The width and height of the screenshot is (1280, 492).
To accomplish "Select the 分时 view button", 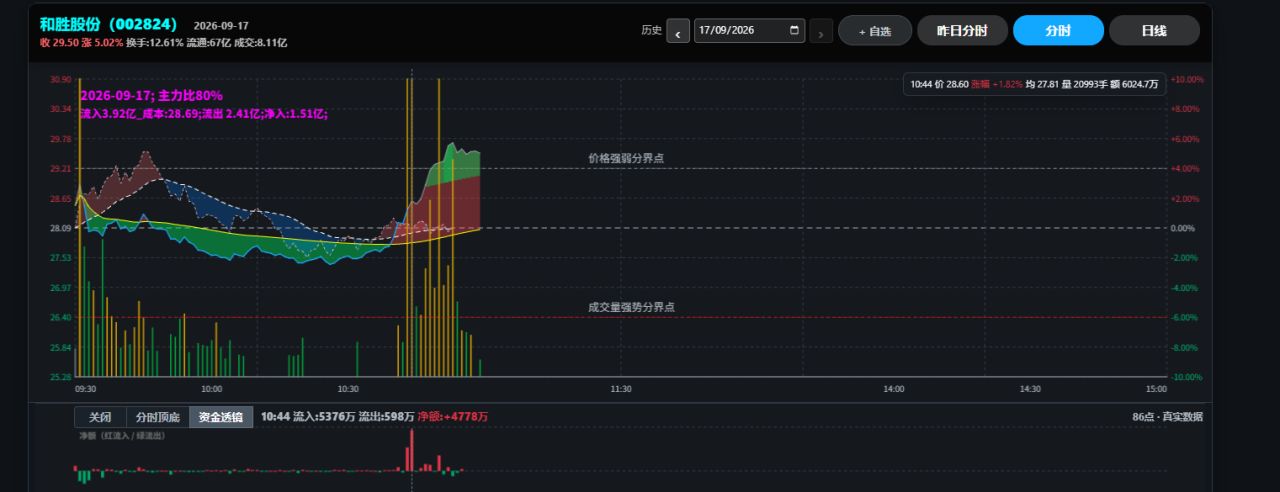I will [1058, 31].
